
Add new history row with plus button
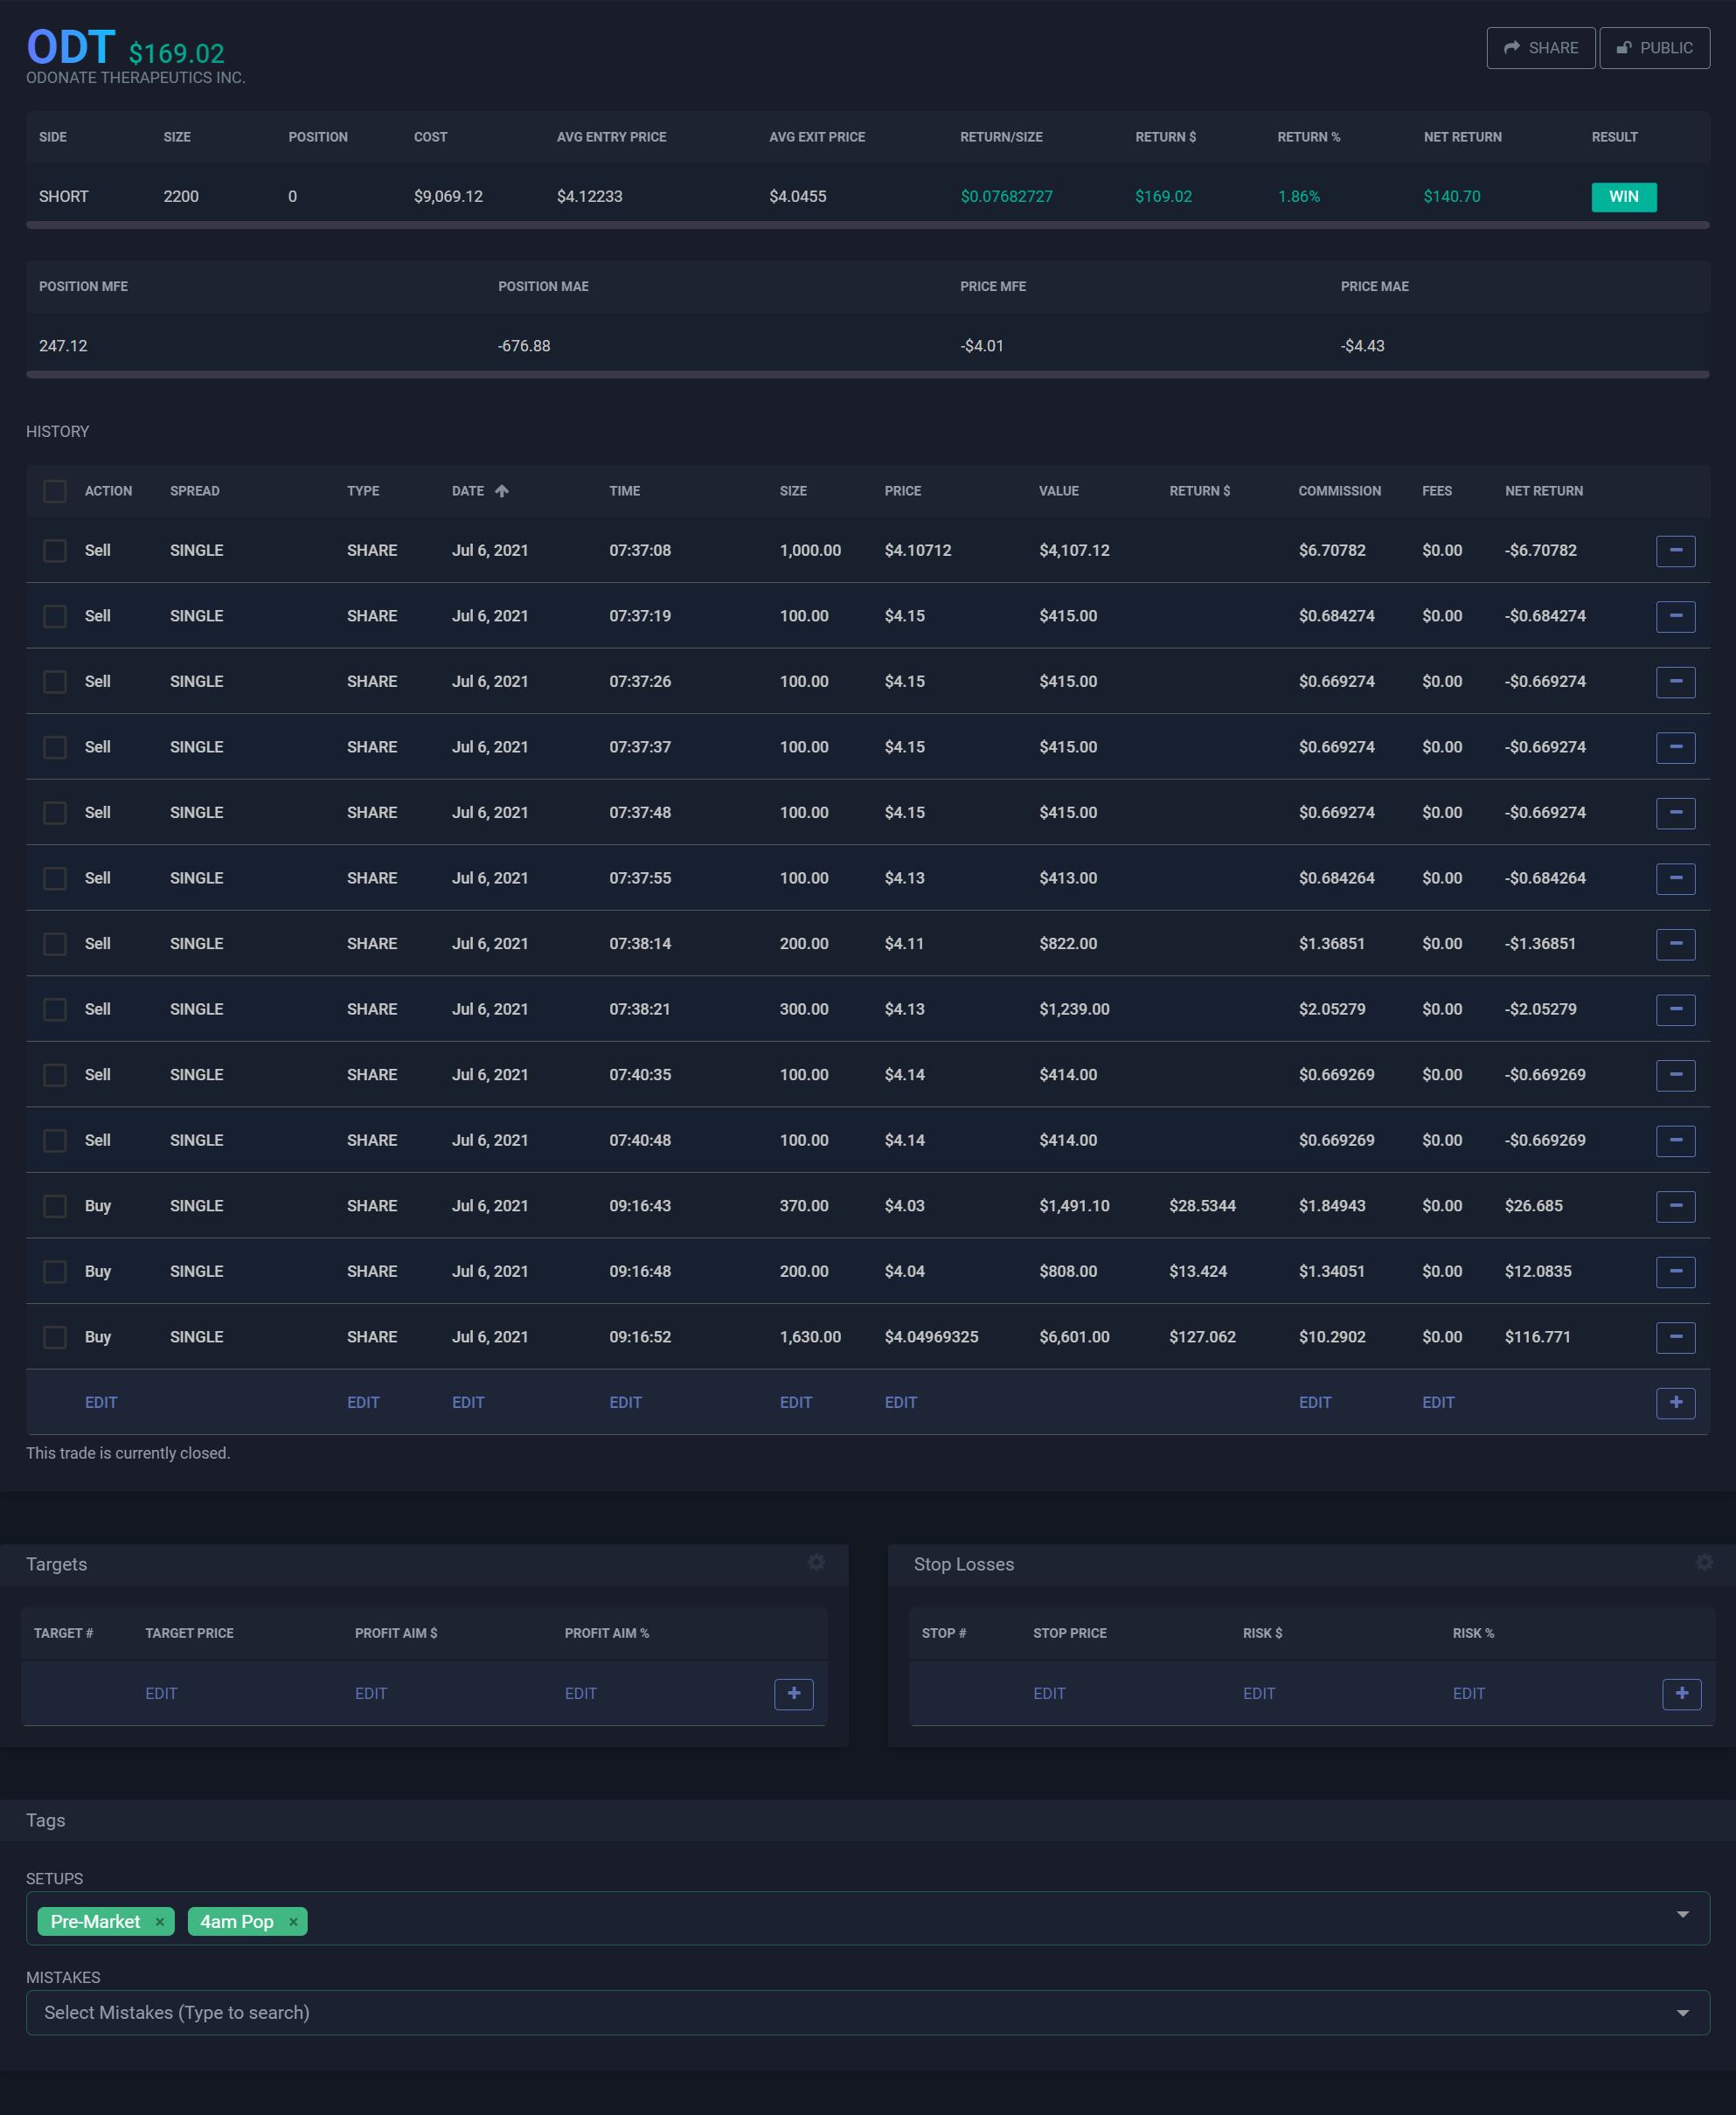point(1675,1402)
